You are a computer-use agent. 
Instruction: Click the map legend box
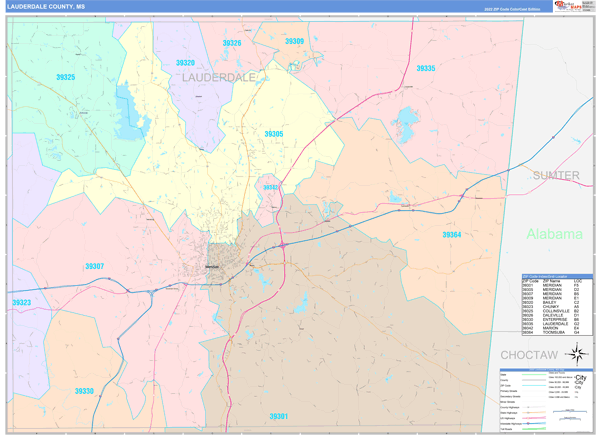pyautogui.click(x=547, y=398)
